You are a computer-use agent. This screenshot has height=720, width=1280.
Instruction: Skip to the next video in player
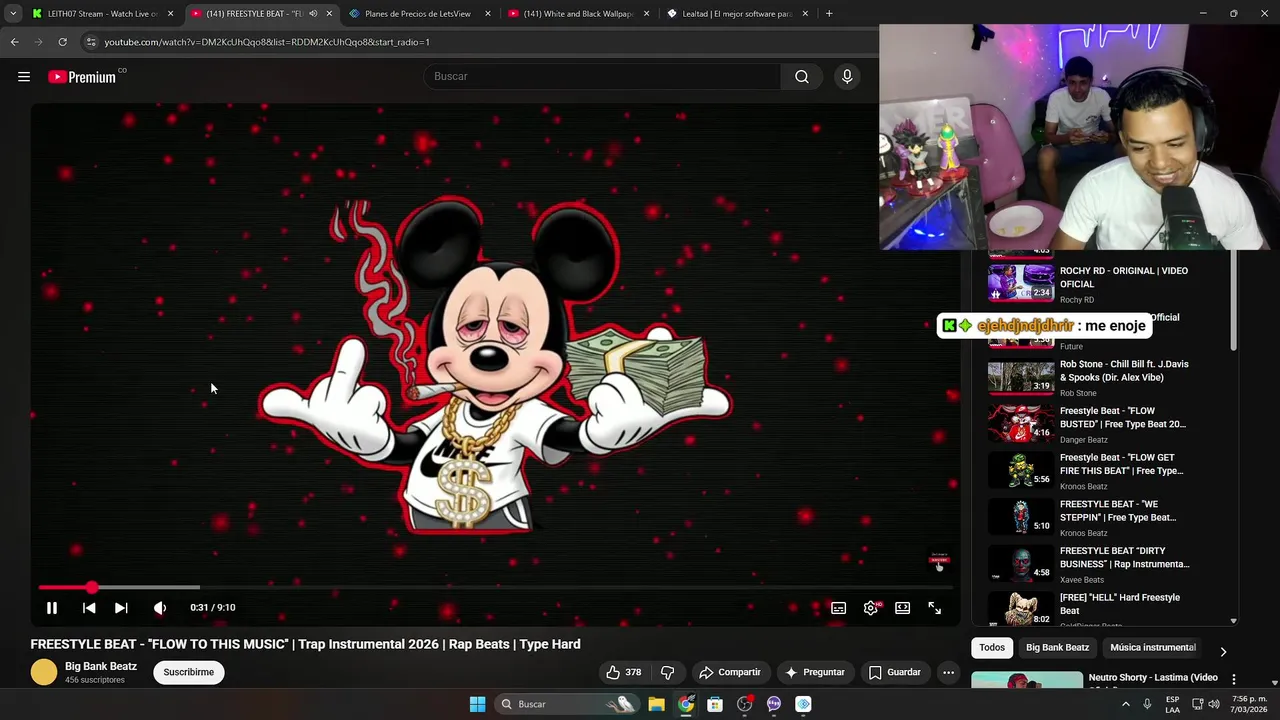click(121, 608)
